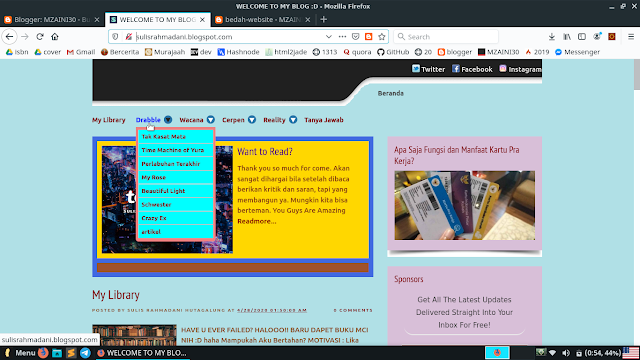Expand the Cerpen menu arrow
This screenshot has height=360, width=640.
[x=252, y=120]
